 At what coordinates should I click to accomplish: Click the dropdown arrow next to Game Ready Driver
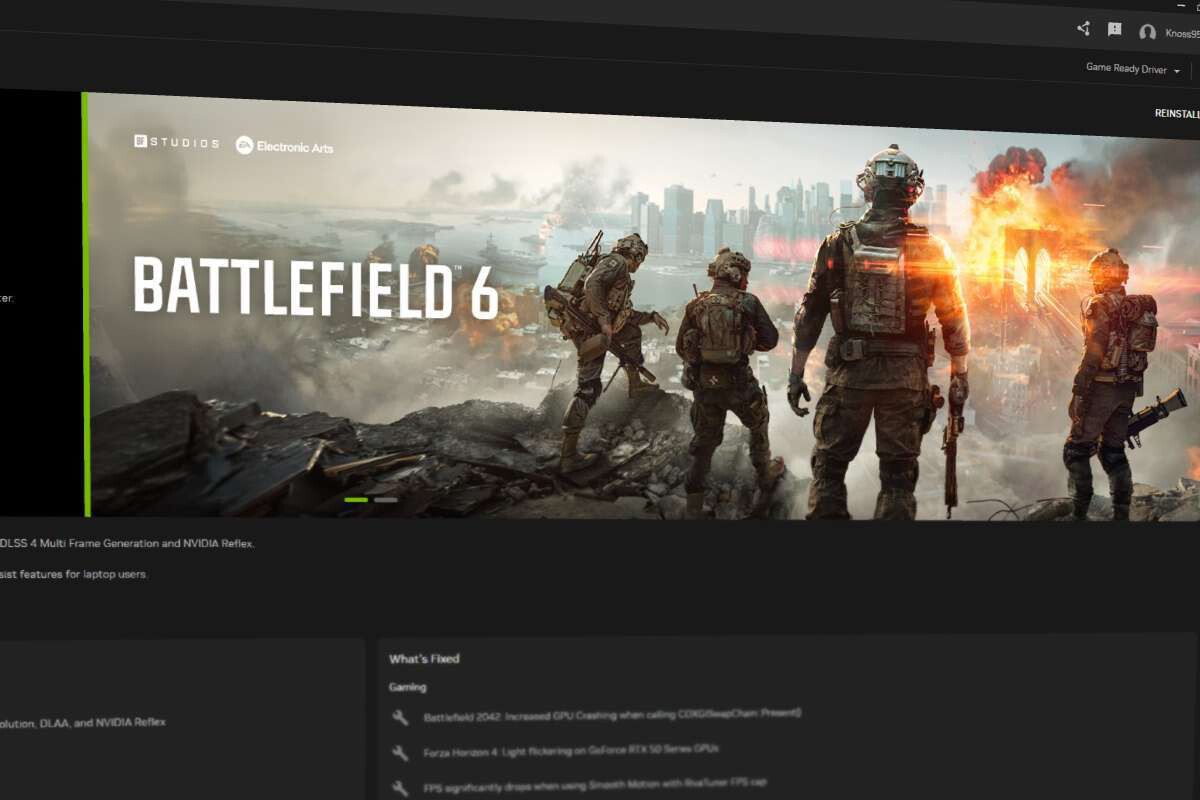[1177, 71]
